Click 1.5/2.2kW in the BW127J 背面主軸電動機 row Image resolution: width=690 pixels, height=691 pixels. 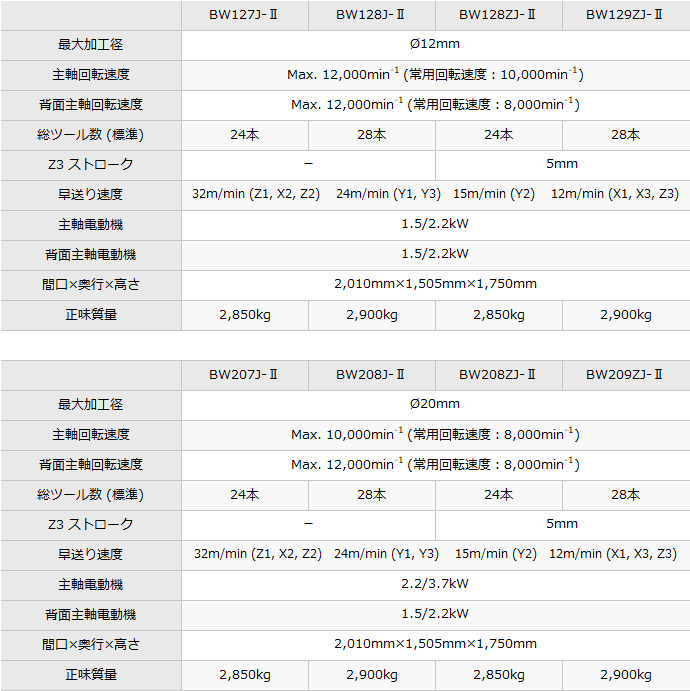coord(435,254)
